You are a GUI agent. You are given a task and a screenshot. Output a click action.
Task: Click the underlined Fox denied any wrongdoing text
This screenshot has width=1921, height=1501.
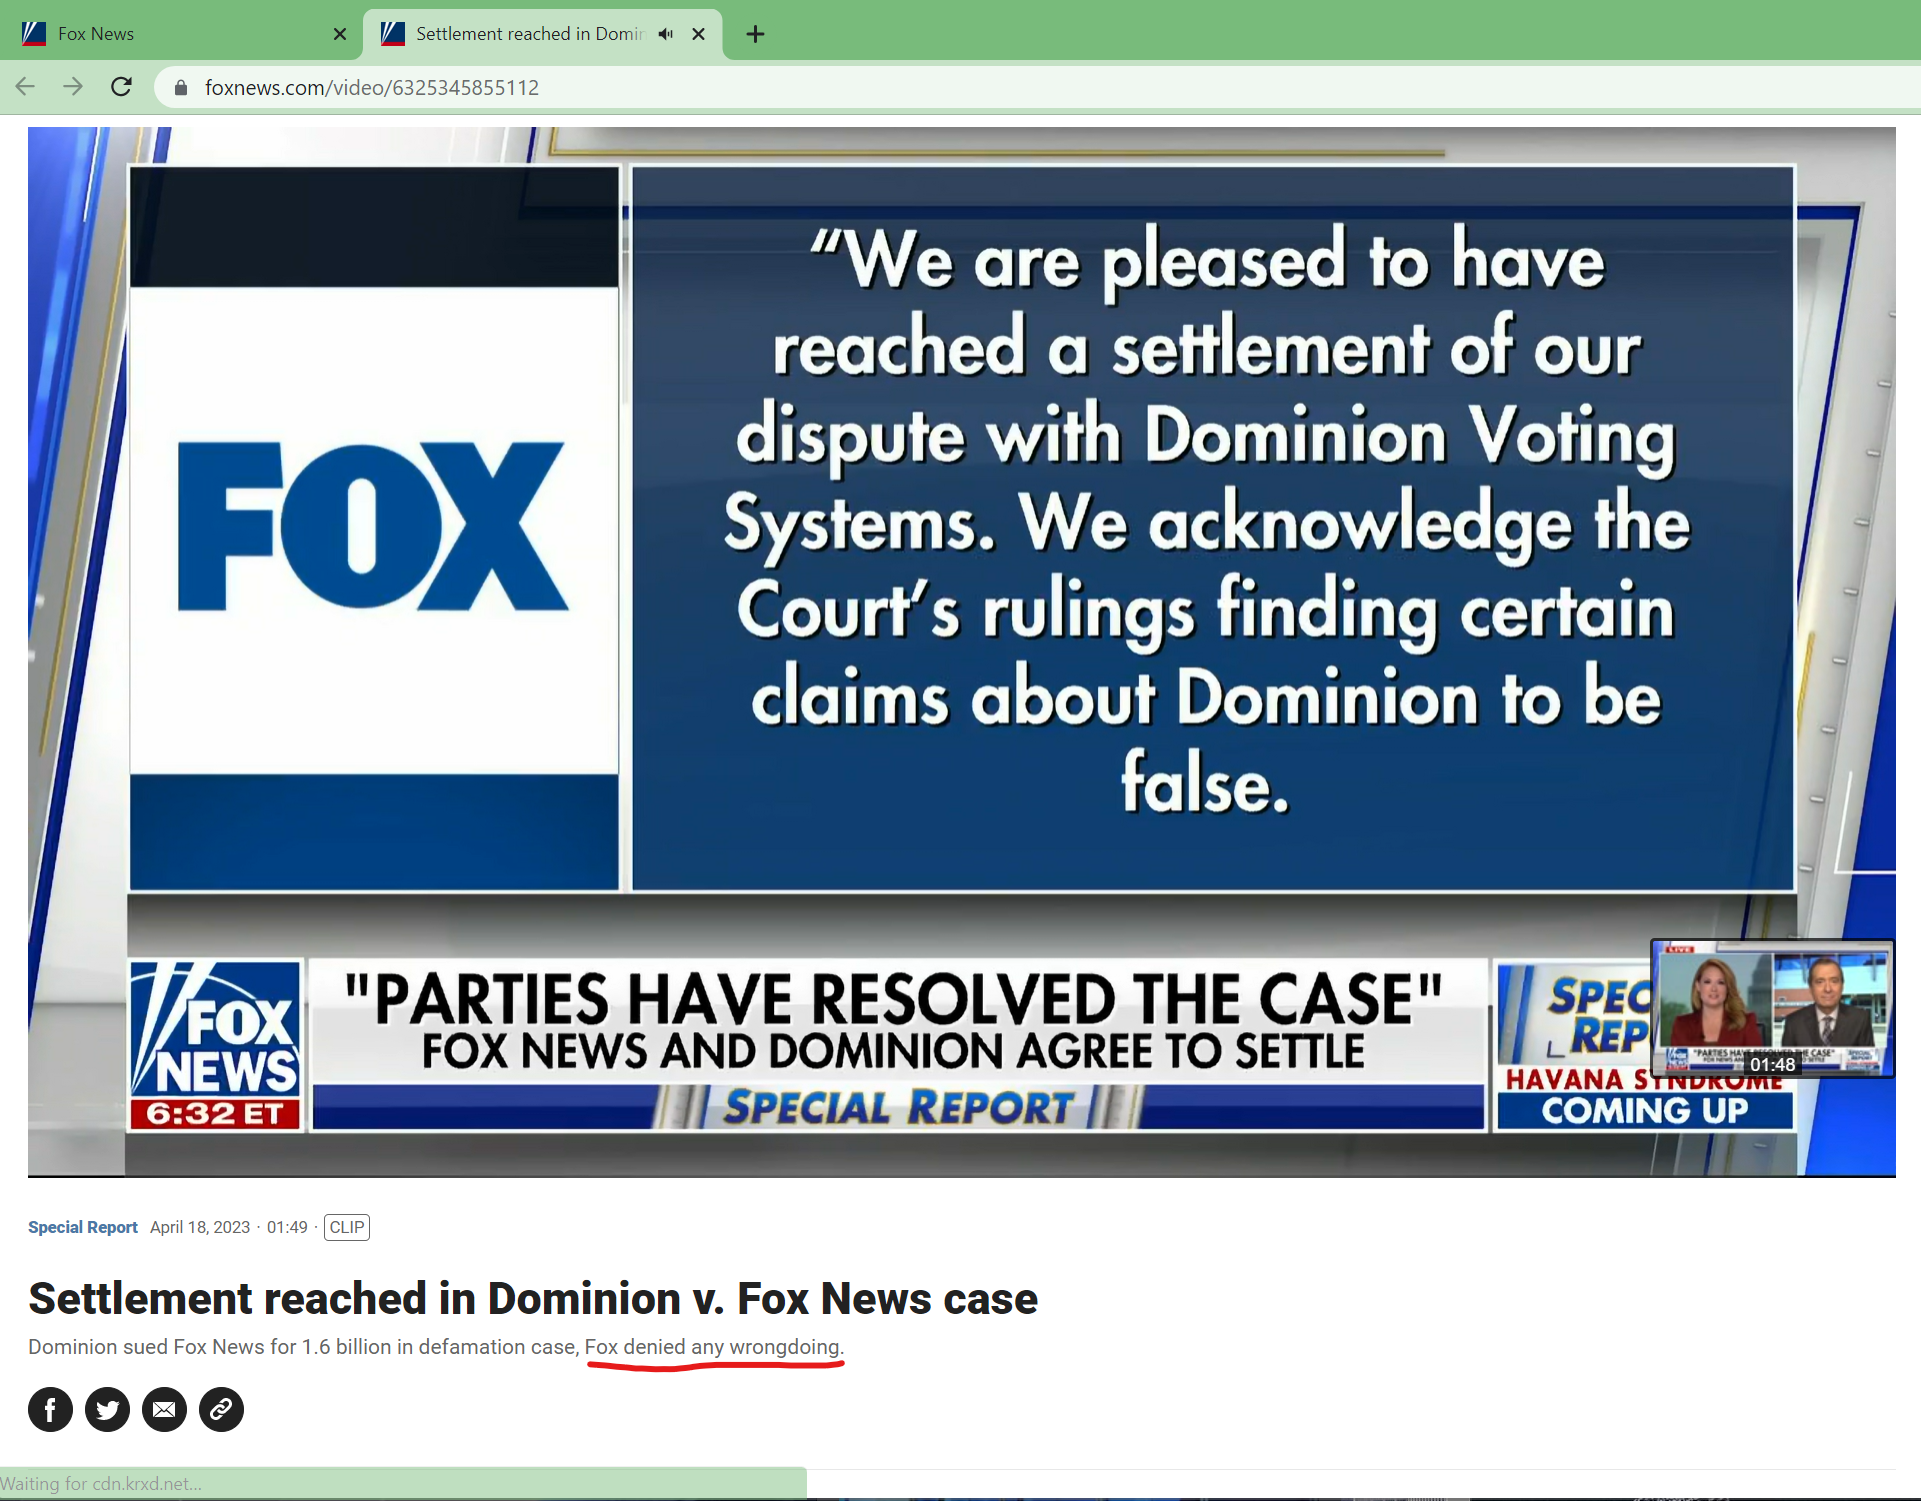pyautogui.click(x=714, y=1347)
